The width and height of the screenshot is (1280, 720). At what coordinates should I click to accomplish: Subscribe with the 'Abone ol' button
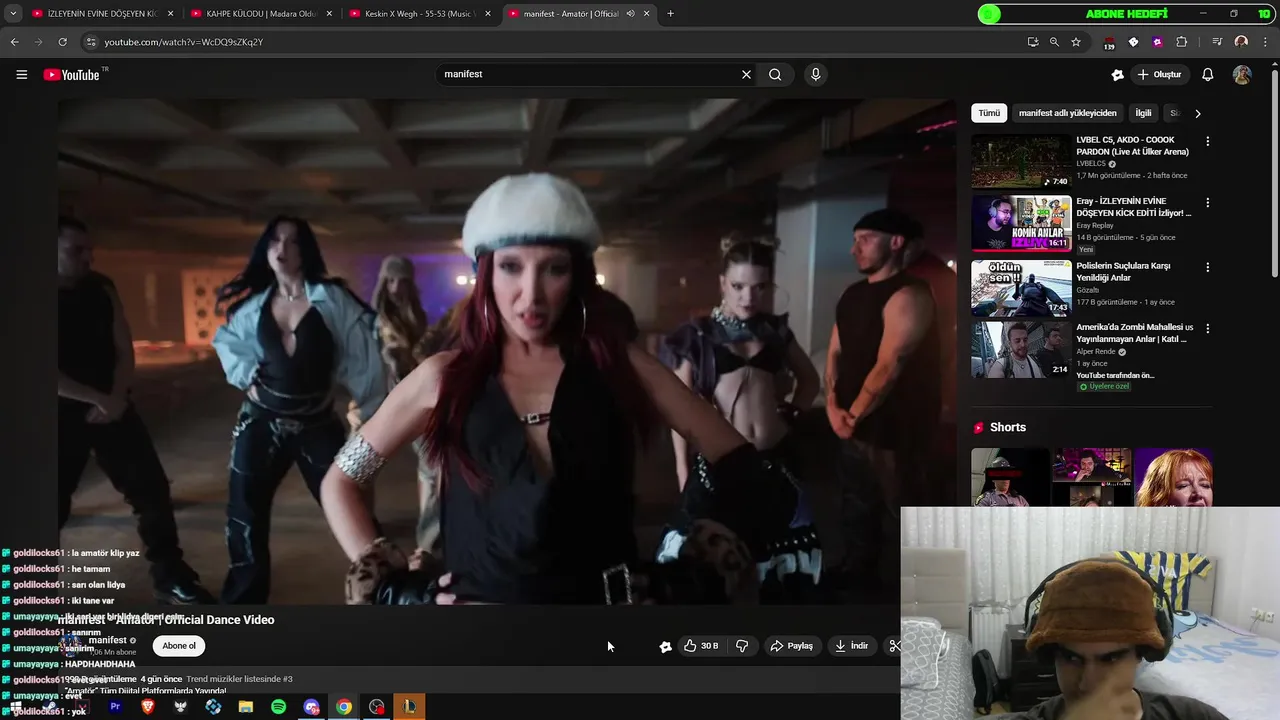[x=179, y=646]
